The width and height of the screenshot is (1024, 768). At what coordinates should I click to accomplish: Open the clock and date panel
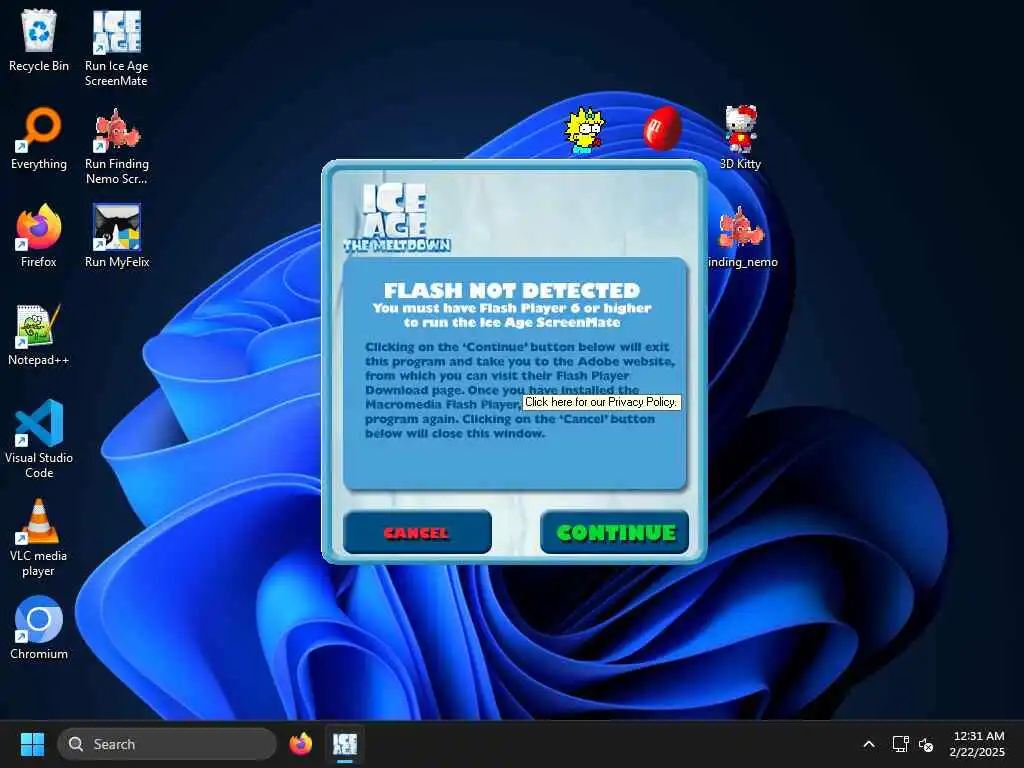978,744
